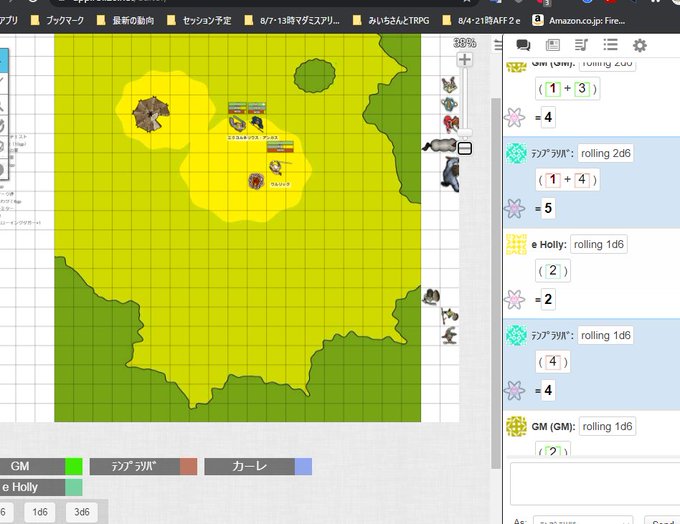Click the テンプラリバ player name tag
Image resolution: width=680 pixels, height=524 pixels.
point(134,466)
